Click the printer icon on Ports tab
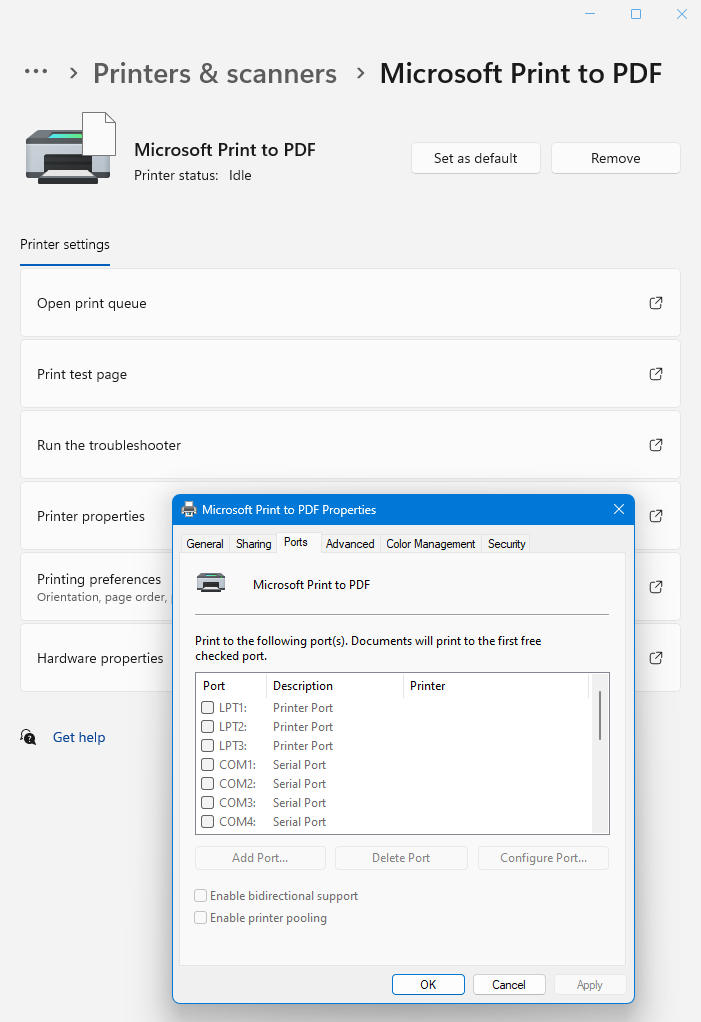The image size is (701, 1022). [x=211, y=582]
